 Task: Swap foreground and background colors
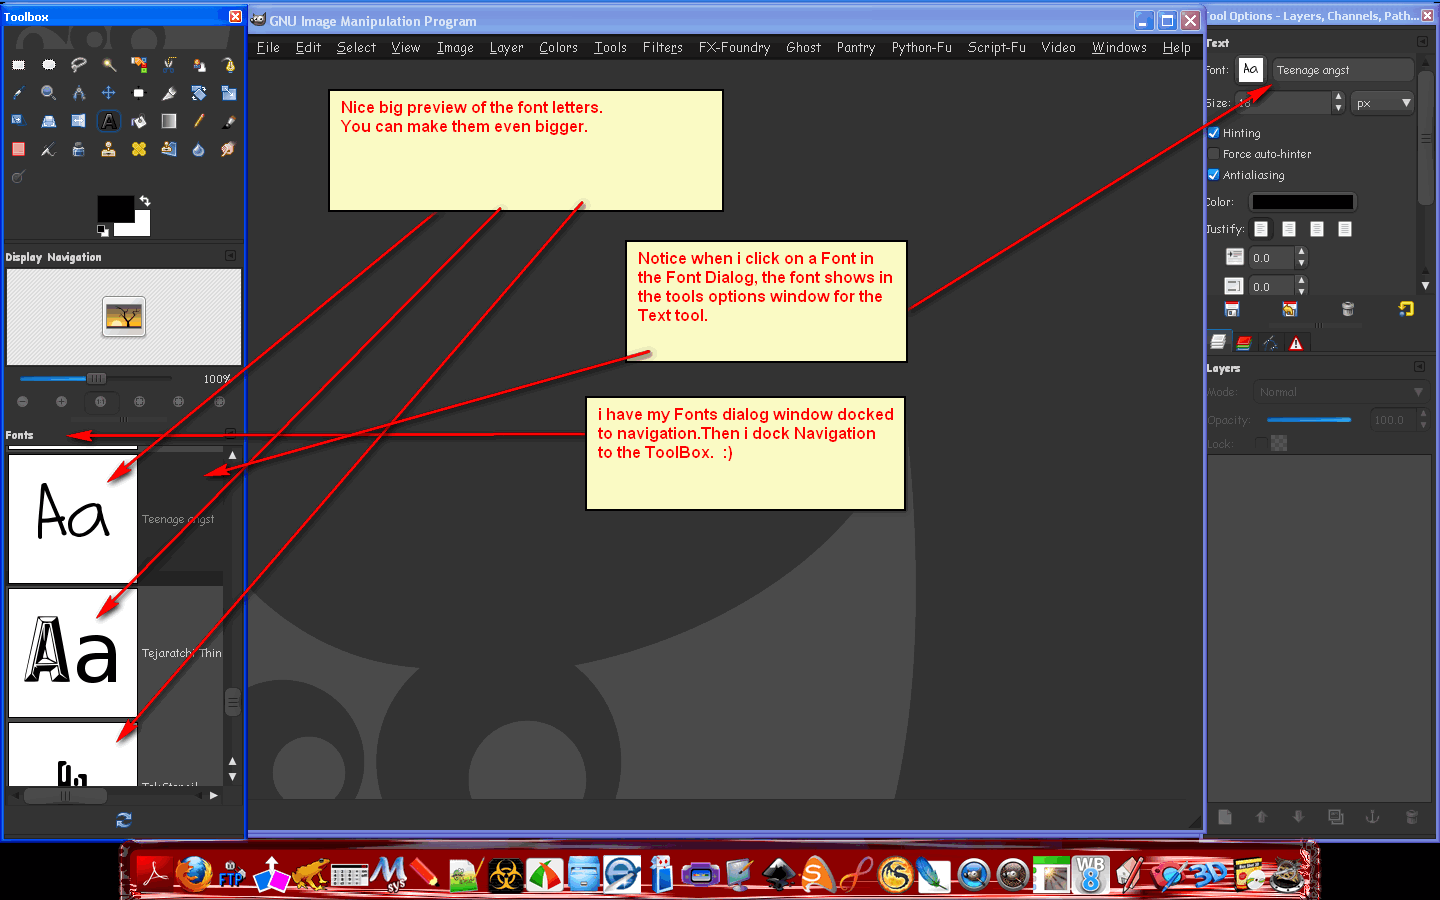click(145, 201)
